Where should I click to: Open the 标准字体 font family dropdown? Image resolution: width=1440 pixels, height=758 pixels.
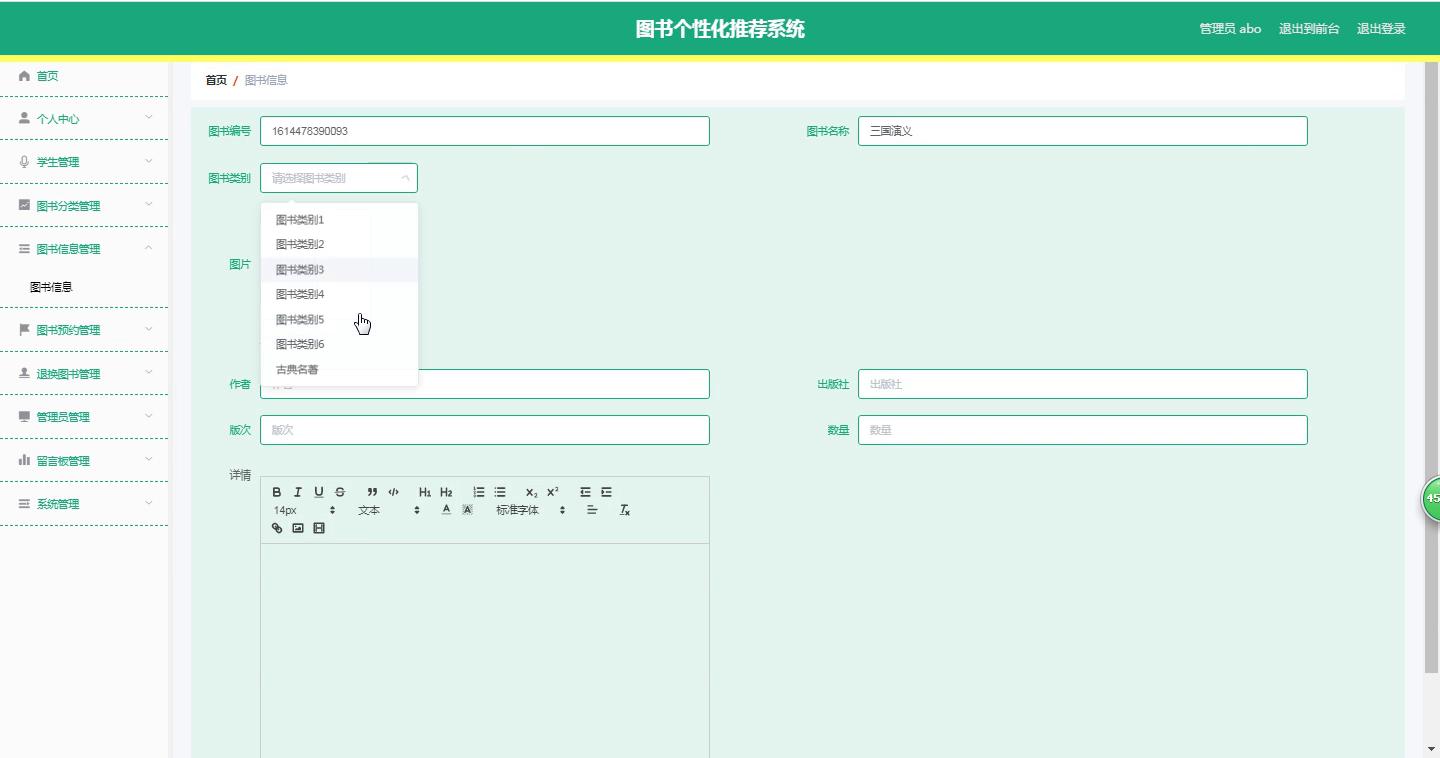point(530,510)
